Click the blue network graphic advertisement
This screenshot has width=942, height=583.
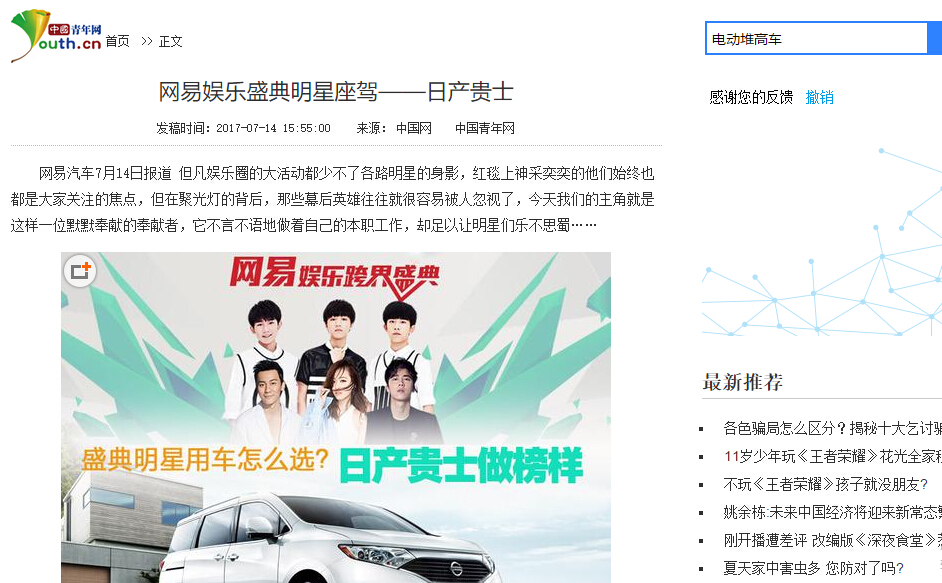tap(822, 240)
